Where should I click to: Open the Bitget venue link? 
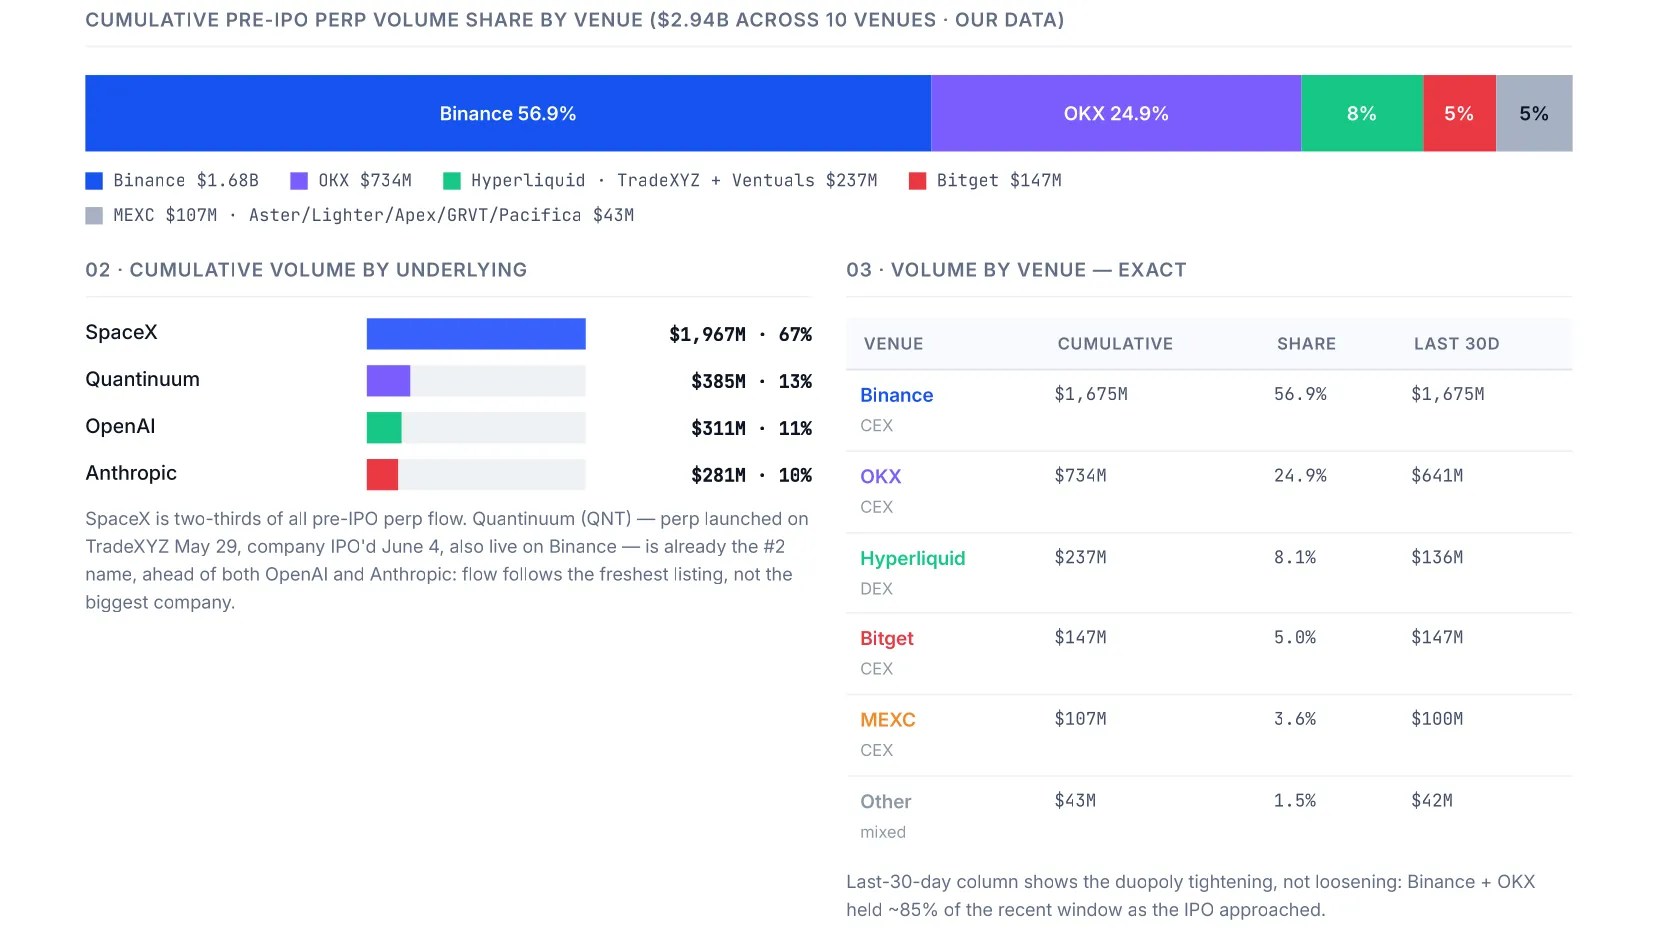click(x=887, y=638)
